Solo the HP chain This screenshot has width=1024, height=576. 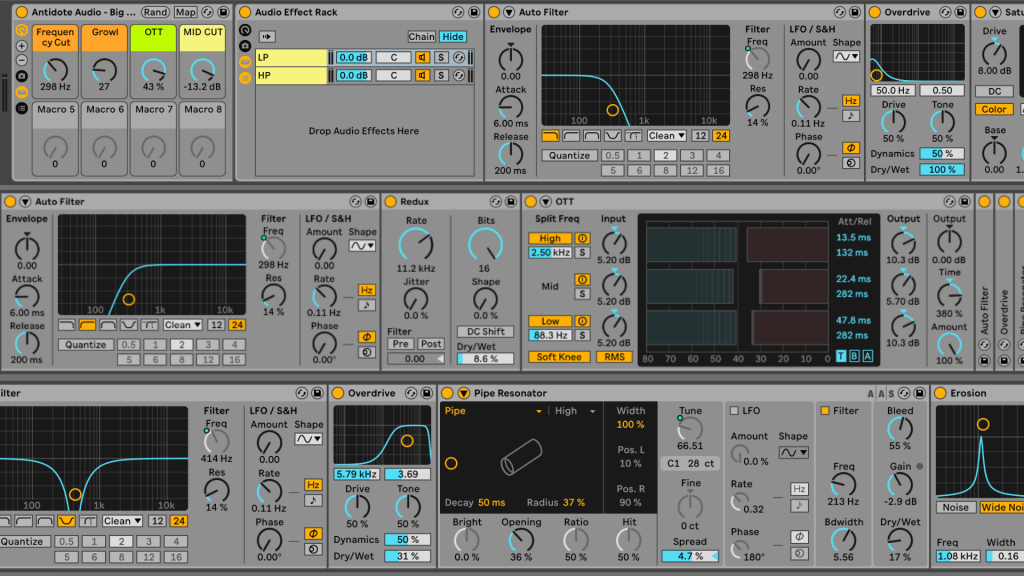tap(440, 75)
